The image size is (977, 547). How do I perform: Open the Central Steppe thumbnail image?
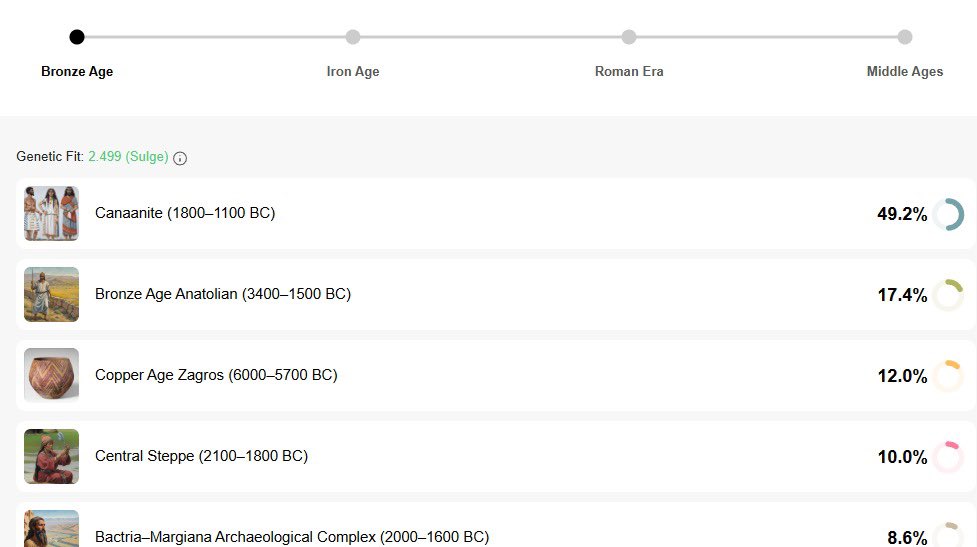tap(52, 457)
